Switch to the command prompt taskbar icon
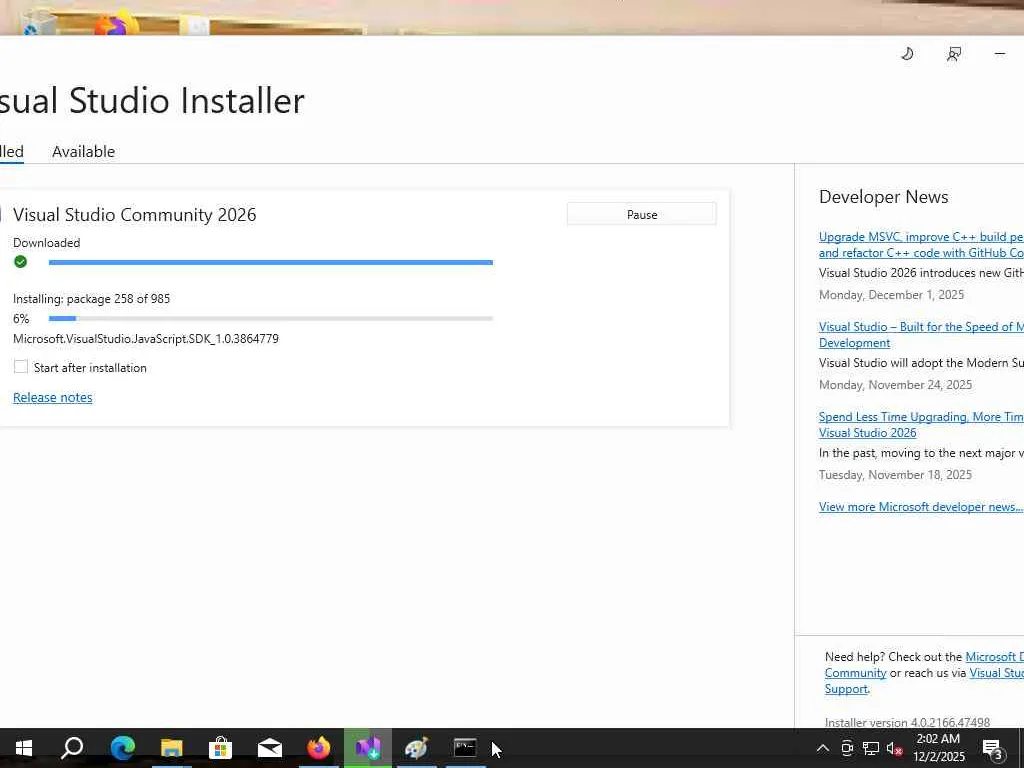 [x=465, y=748]
